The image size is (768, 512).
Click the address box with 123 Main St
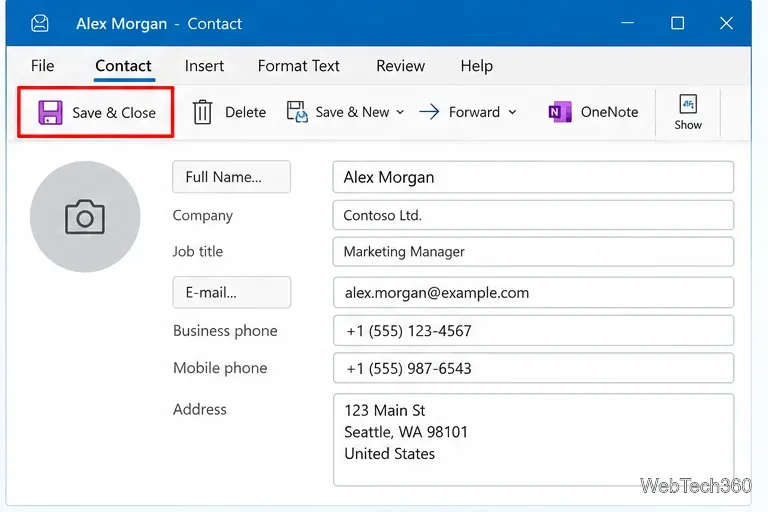coord(533,439)
